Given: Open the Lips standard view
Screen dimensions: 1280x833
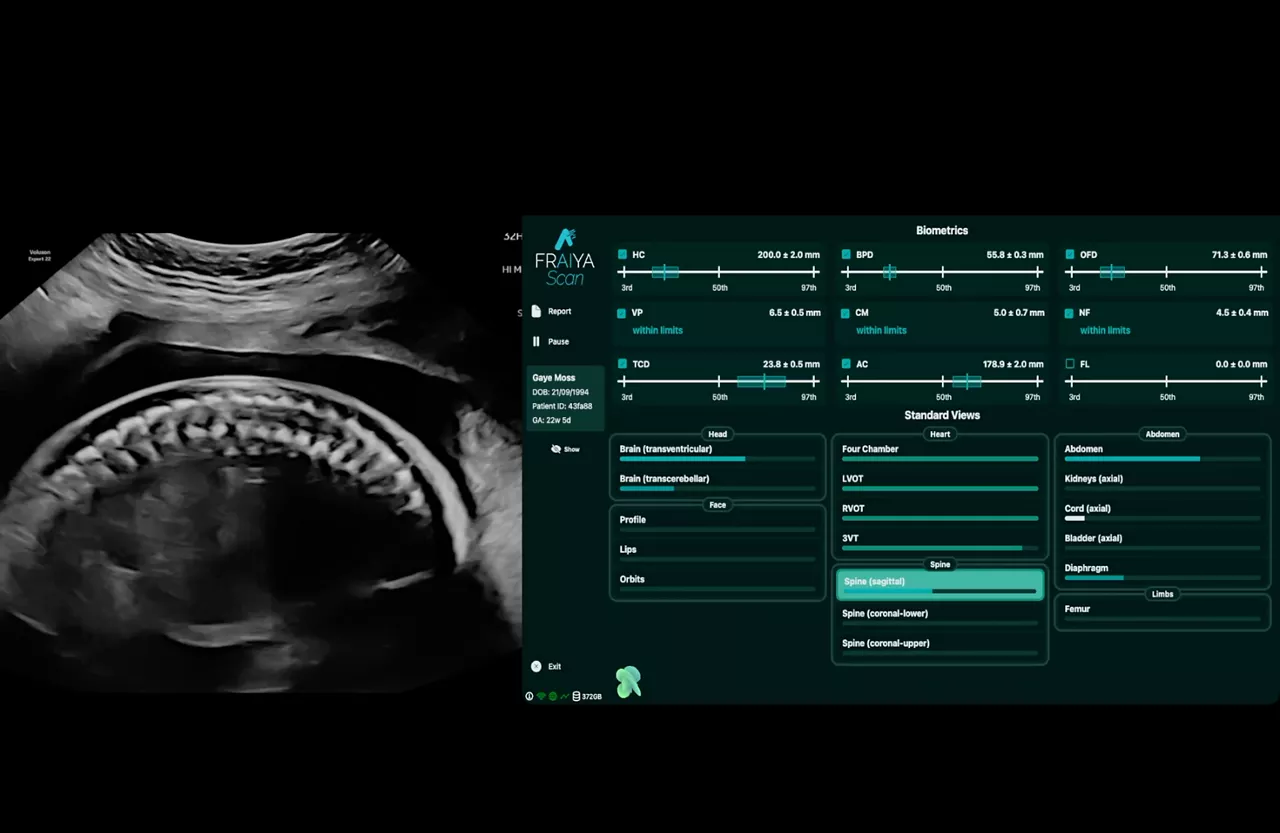Looking at the screenshot, I should tap(717, 553).
